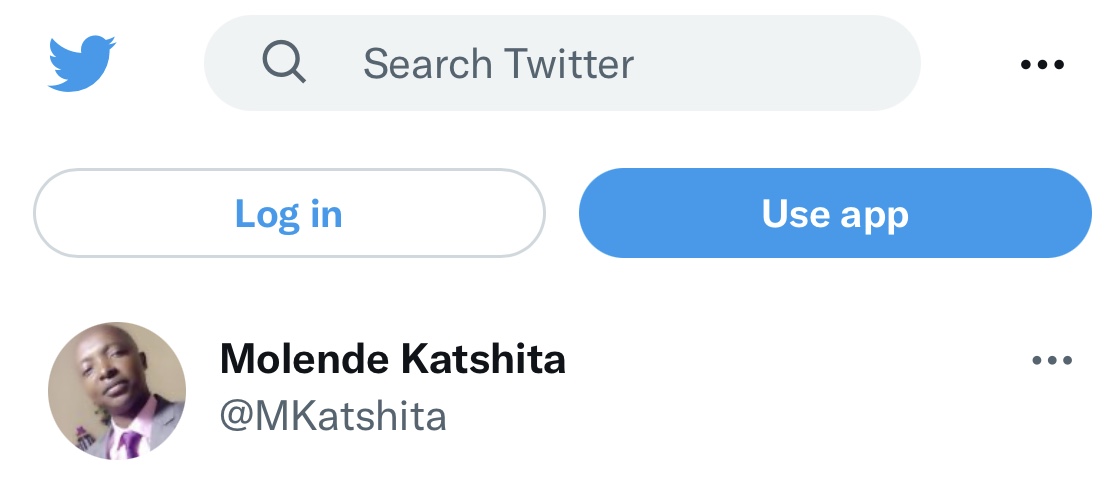The width and height of the screenshot is (1113, 489).
Task: Open the Molende Katshita display name link
Action: point(393,358)
